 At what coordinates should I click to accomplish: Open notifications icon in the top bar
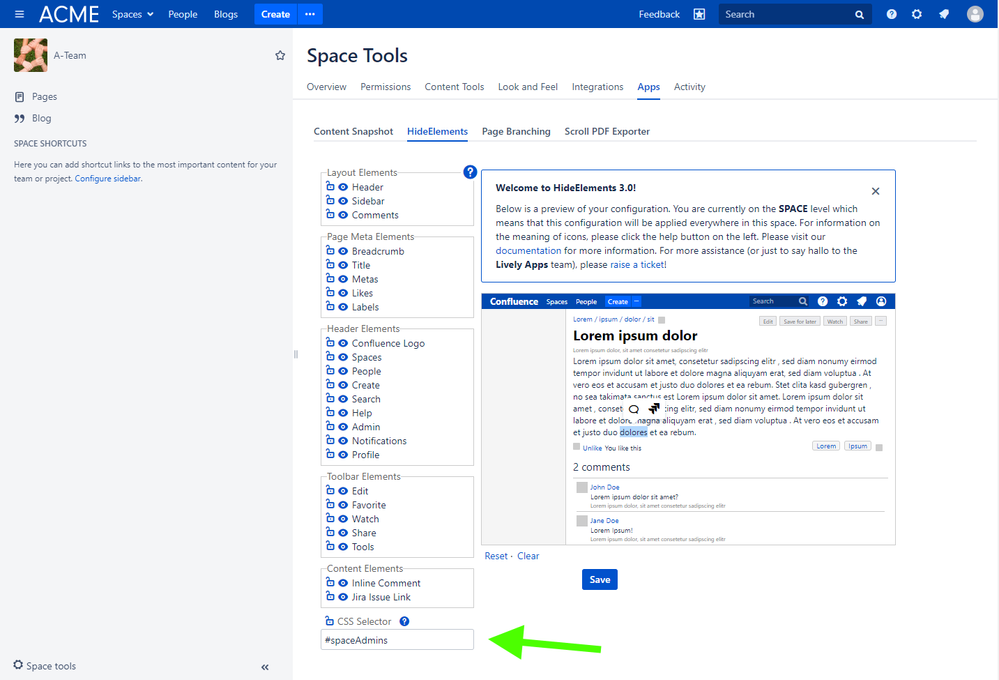tap(944, 14)
